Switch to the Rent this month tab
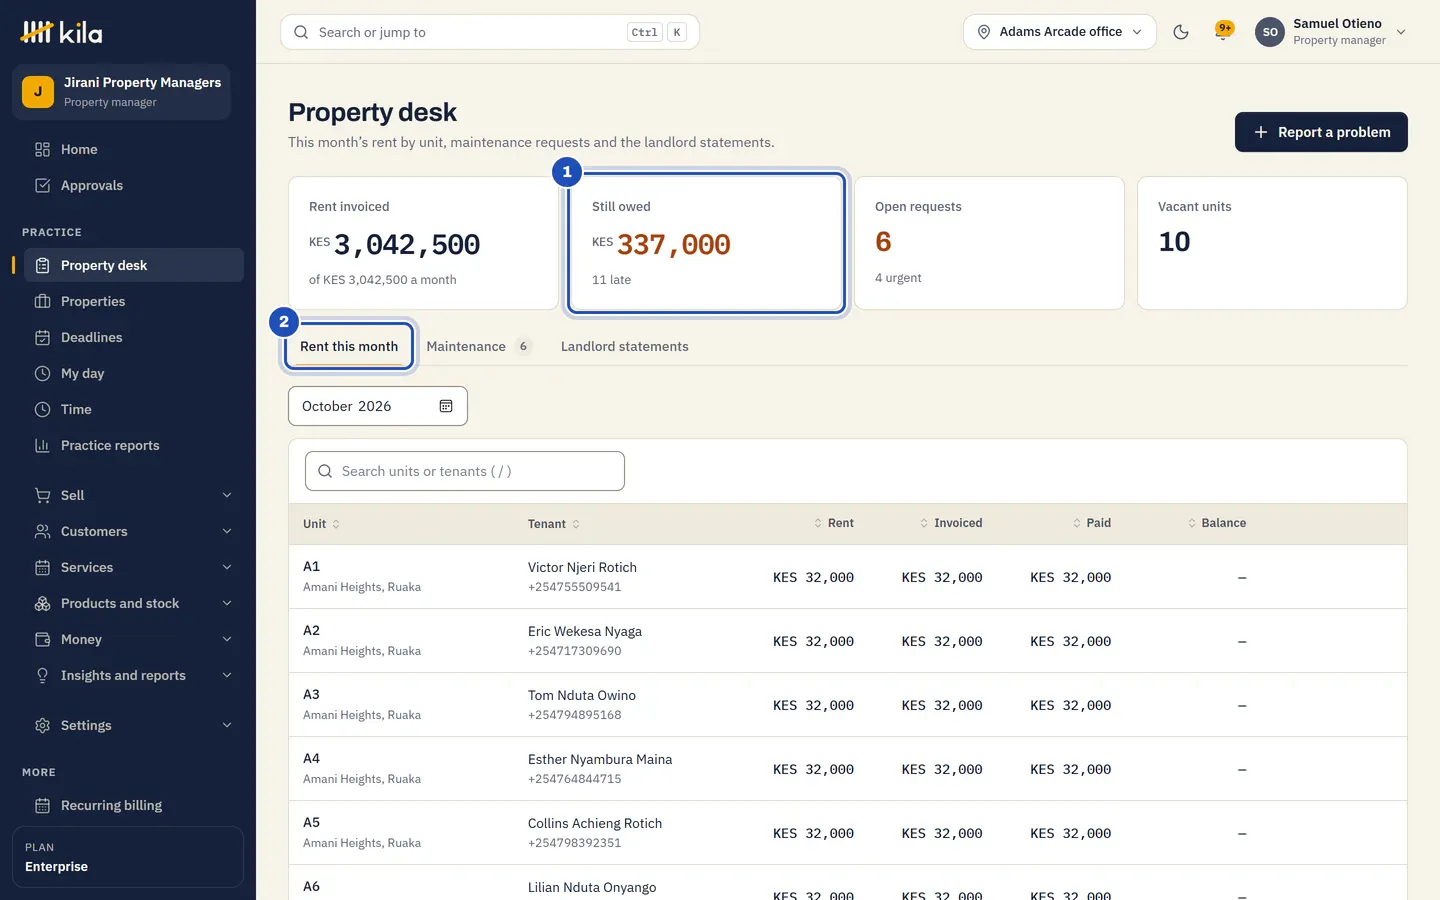 point(349,346)
